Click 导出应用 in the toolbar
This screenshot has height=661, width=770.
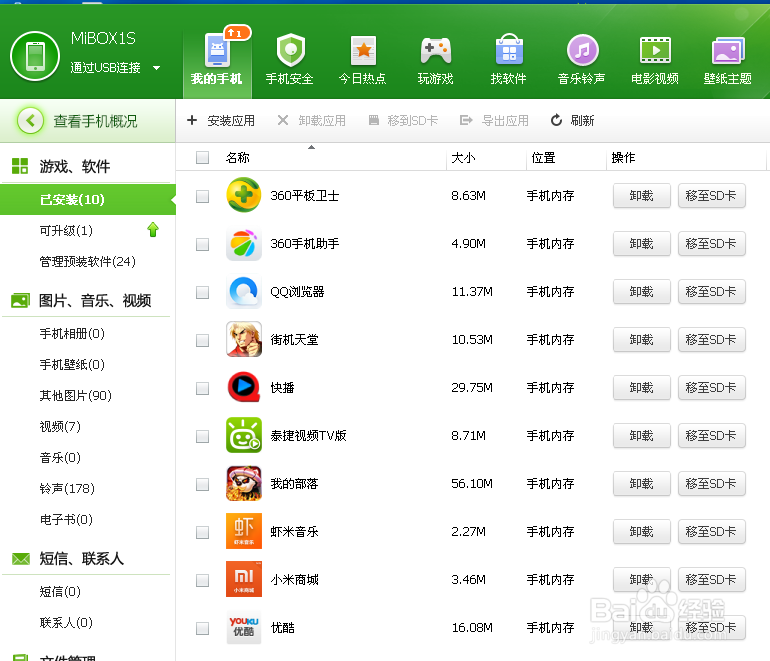494,120
